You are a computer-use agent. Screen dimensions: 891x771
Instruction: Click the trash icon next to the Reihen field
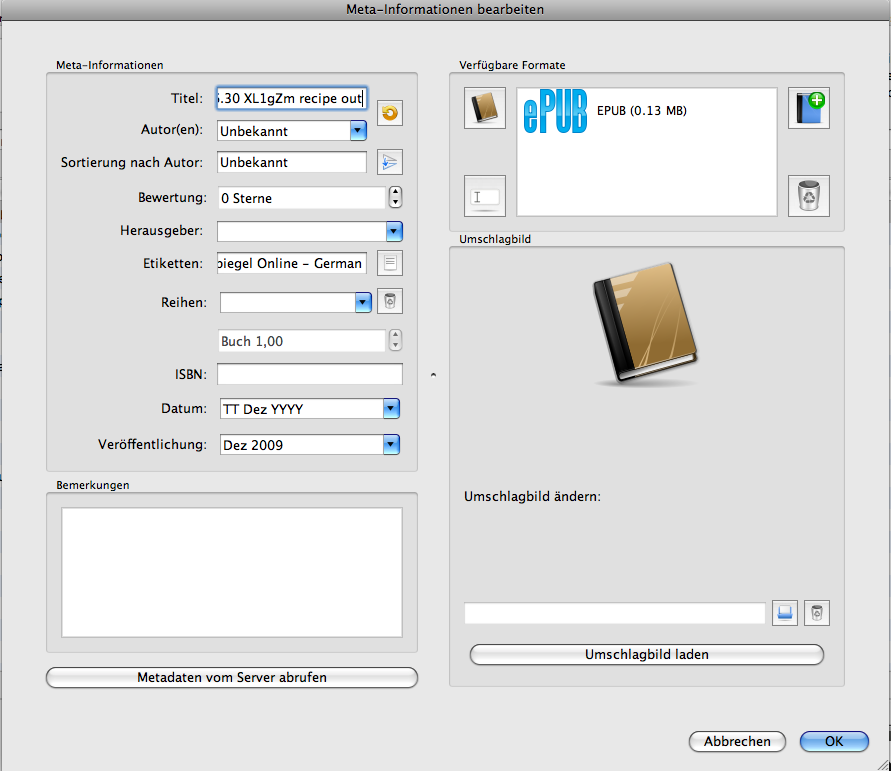click(390, 301)
